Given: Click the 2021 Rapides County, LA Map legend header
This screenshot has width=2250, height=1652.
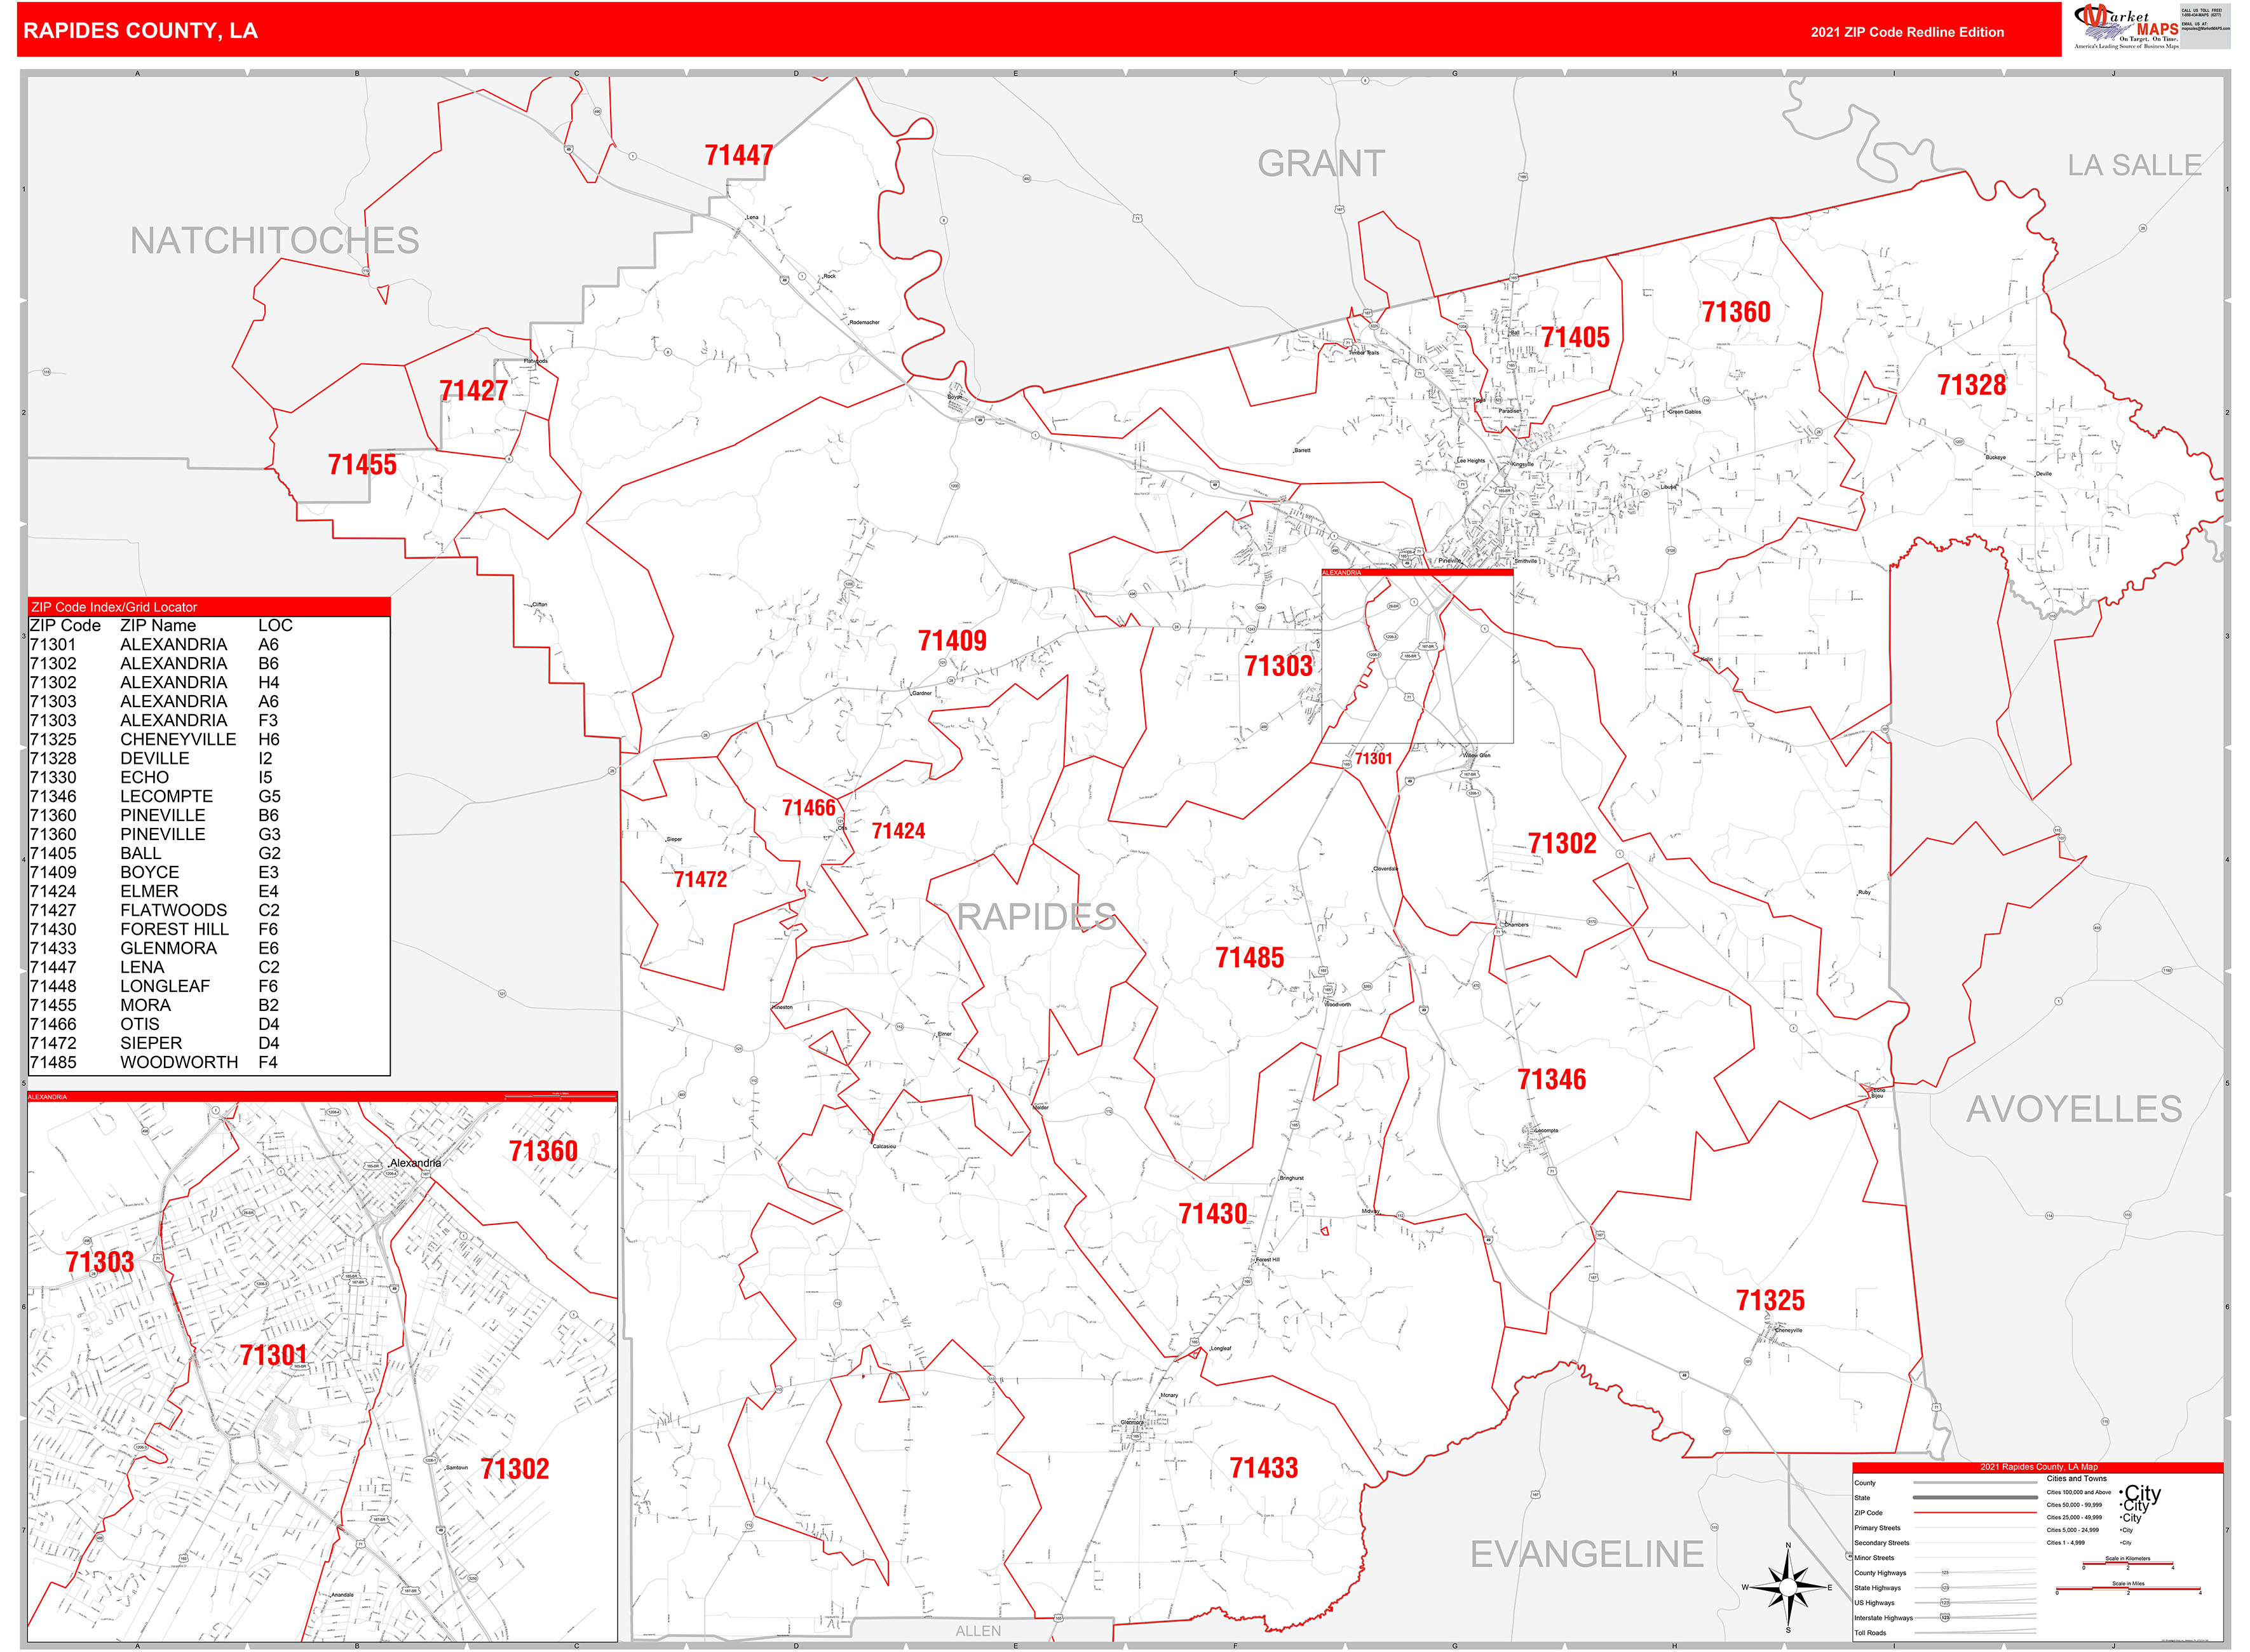Looking at the screenshot, I should tap(2039, 1467).
